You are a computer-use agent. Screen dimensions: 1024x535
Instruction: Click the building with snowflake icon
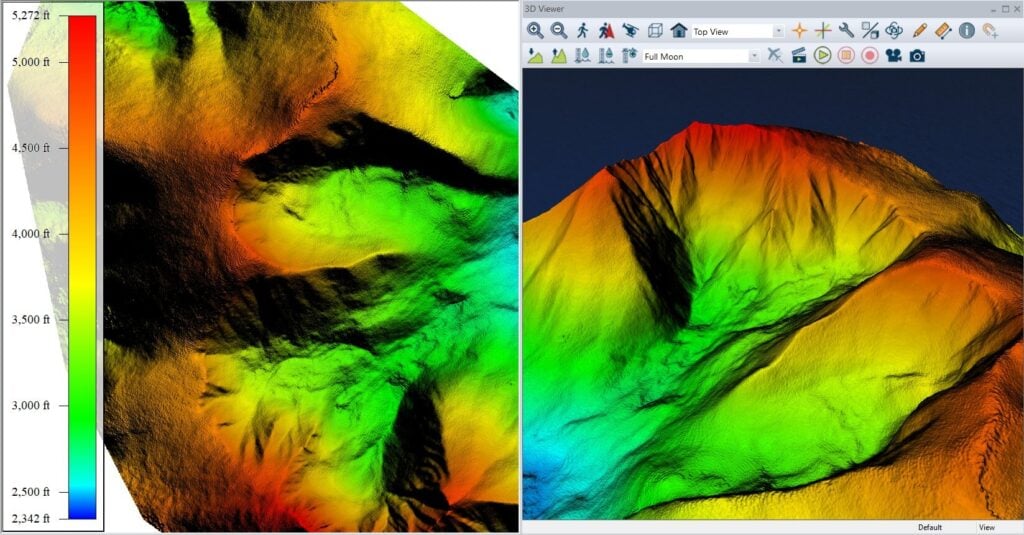[630, 56]
